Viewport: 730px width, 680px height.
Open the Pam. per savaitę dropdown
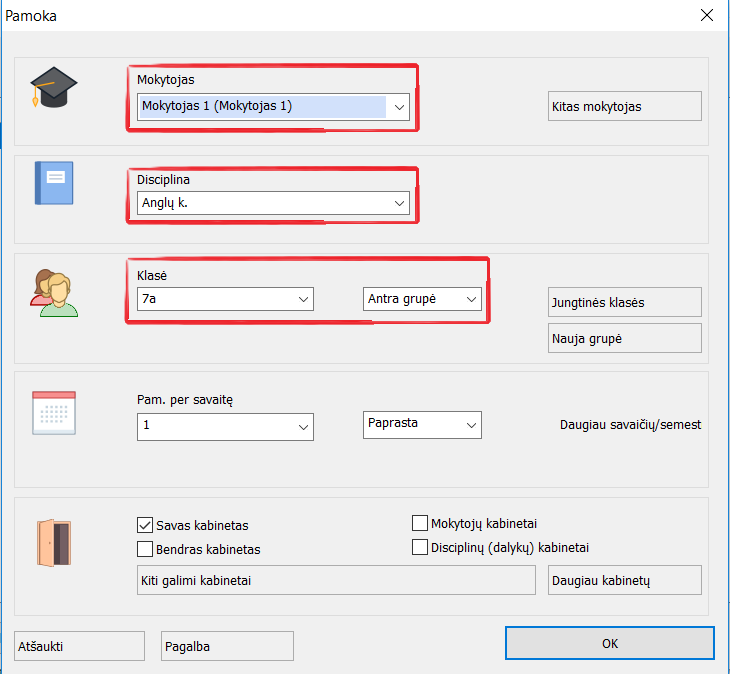(302, 427)
